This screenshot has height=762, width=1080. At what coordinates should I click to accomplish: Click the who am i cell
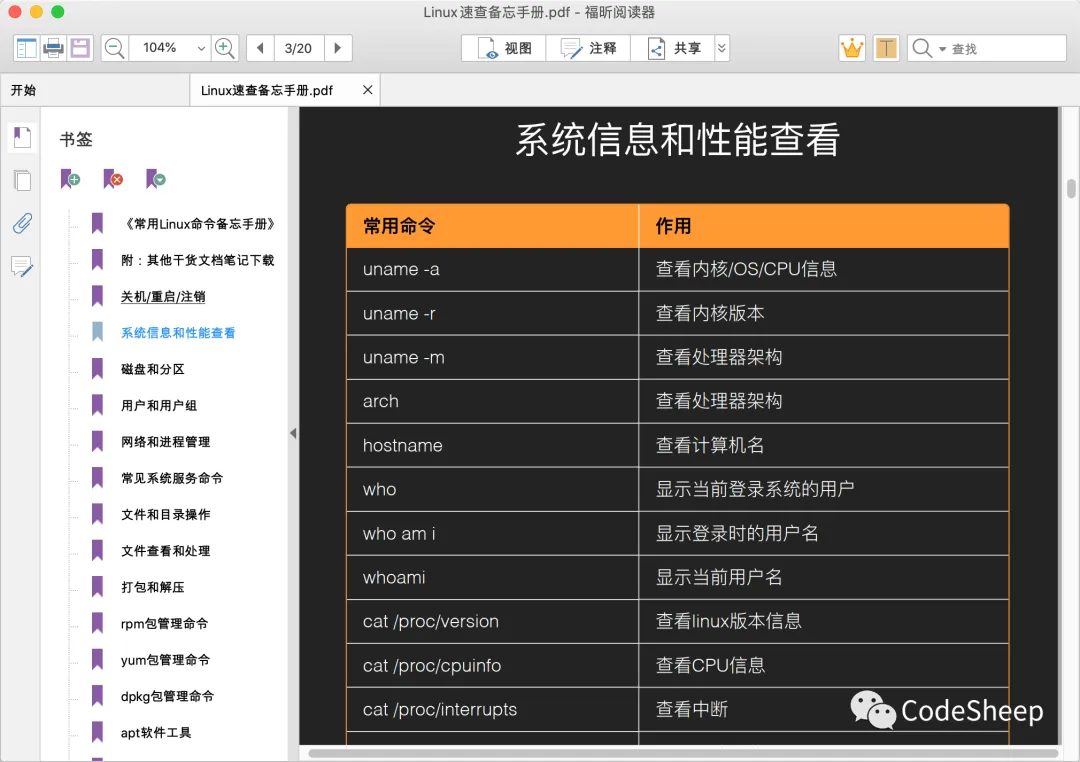[492, 534]
